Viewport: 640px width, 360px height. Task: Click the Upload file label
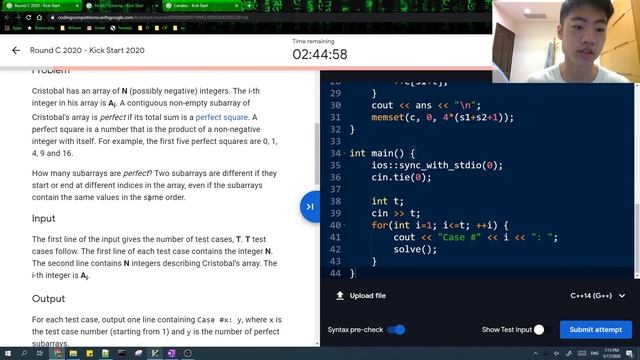367,296
